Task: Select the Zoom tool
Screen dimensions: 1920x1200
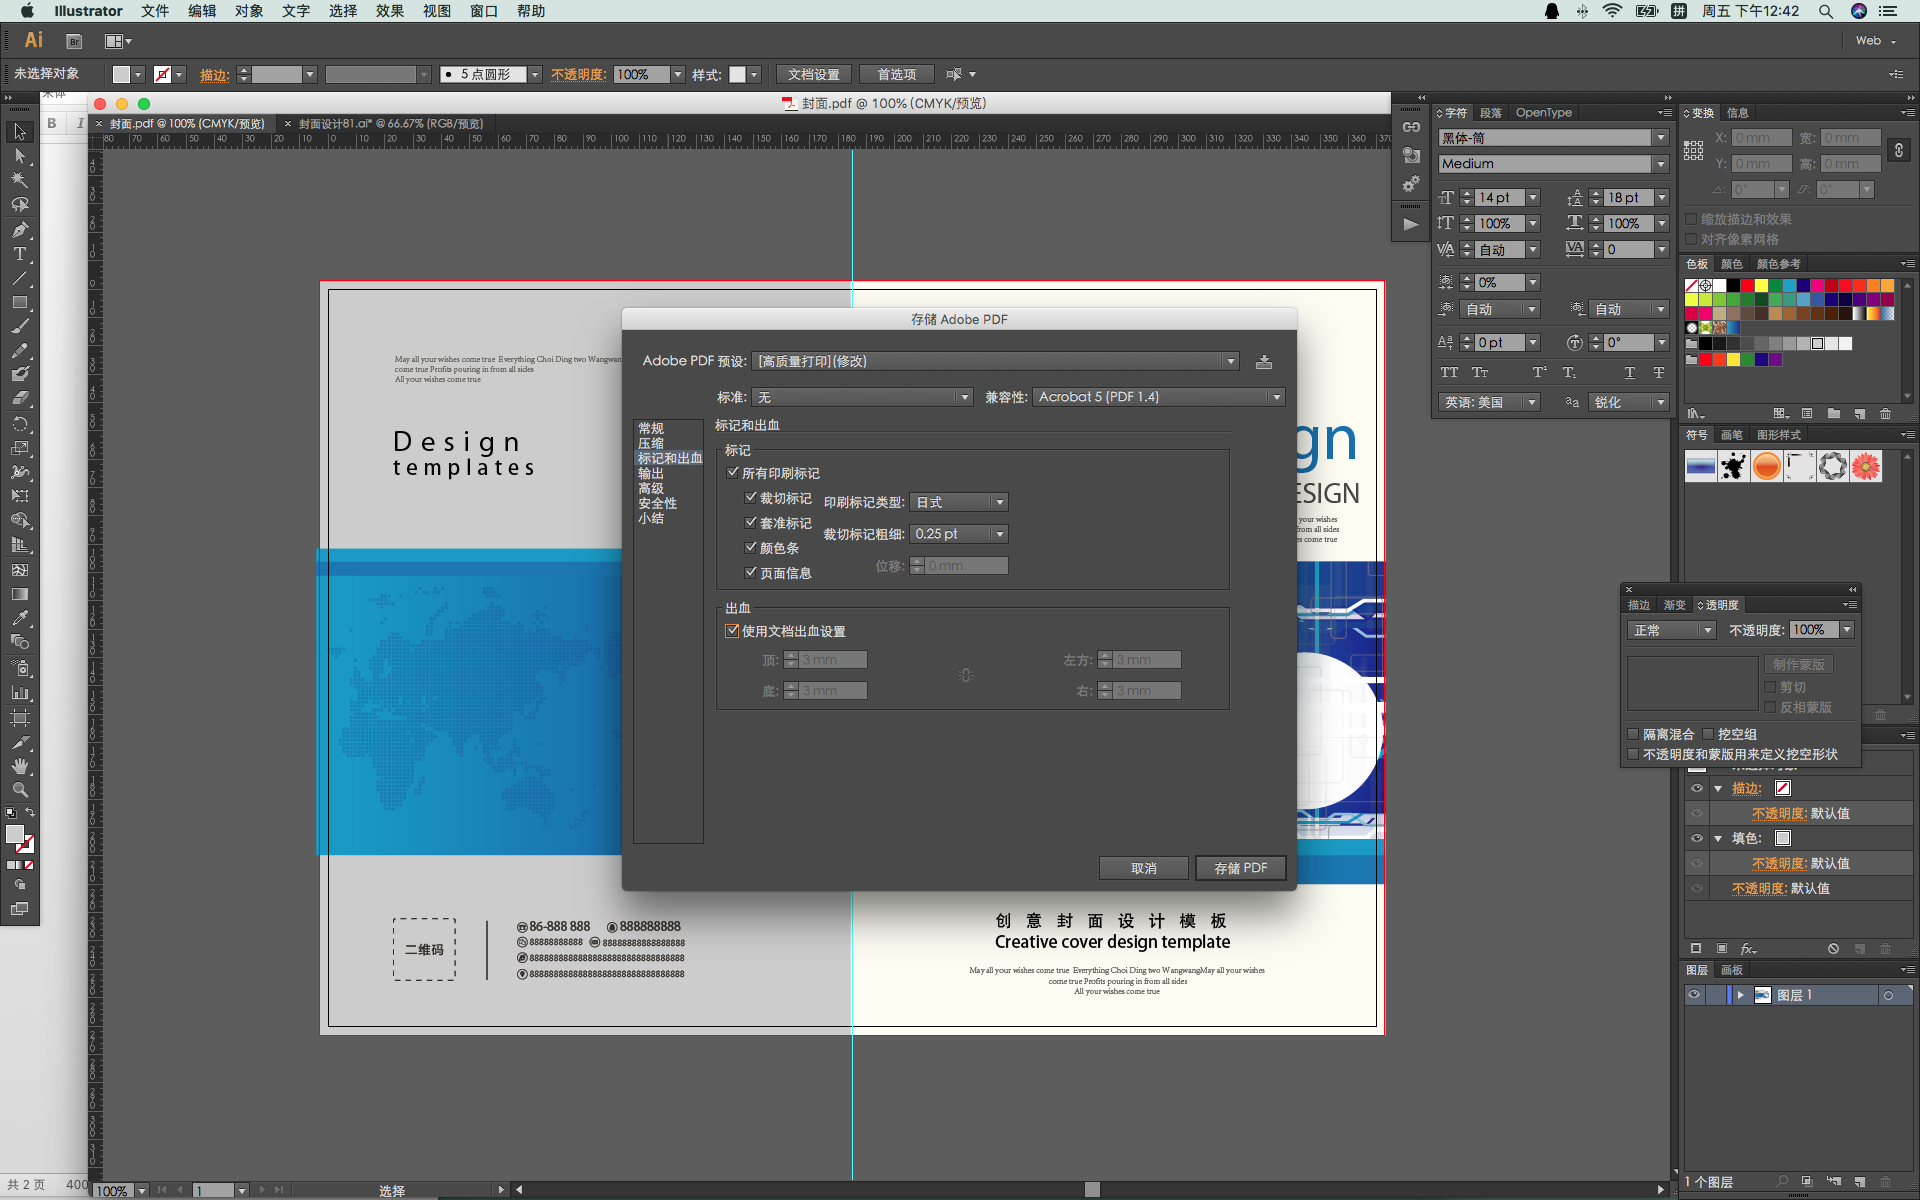Action: pyautogui.click(x=19, y=790)
